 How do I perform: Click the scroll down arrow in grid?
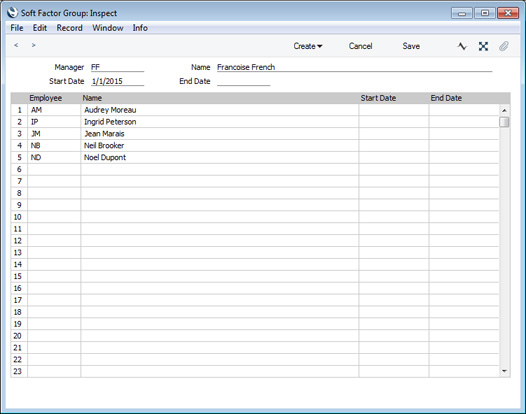coord(504,371)
